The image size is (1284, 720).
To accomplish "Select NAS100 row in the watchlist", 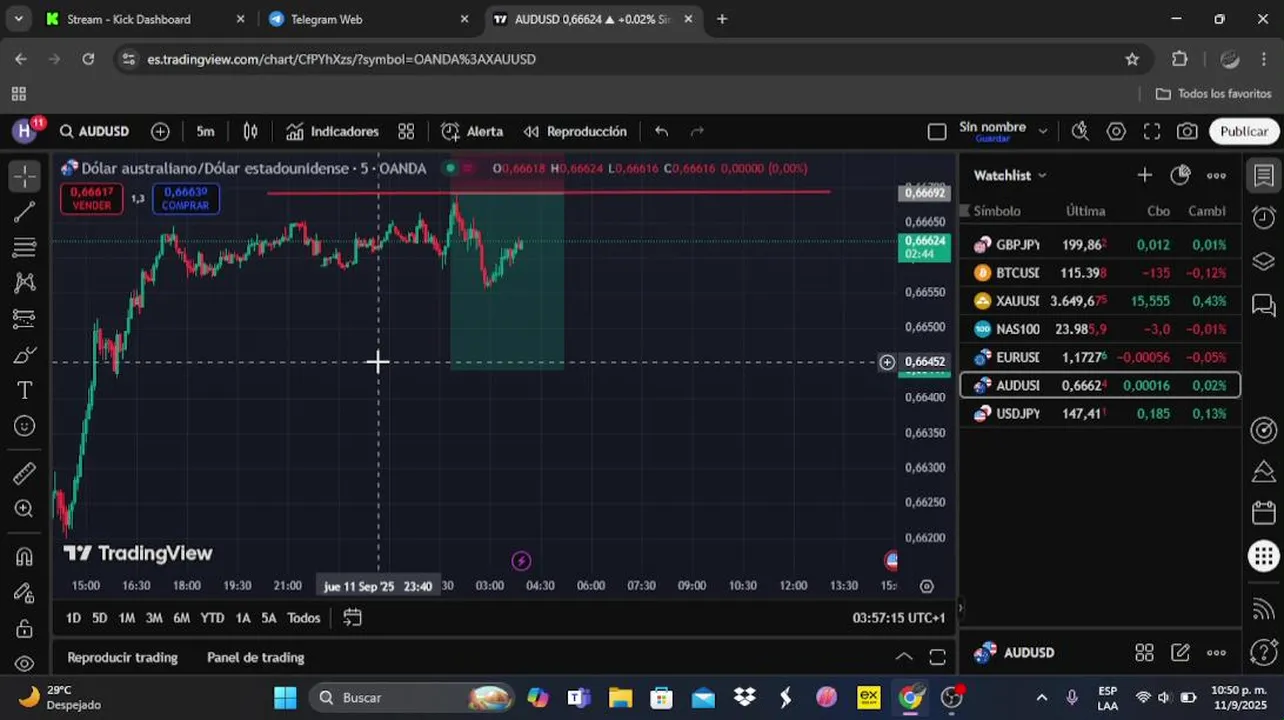I will pyautogui.click(x=1100, y=329).
